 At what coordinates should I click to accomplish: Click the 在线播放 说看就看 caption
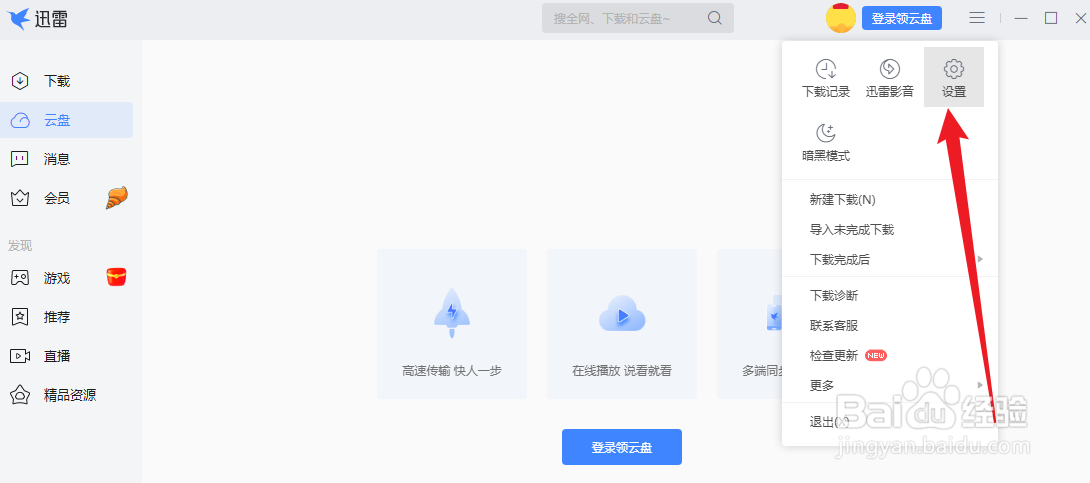coord(622,370)
